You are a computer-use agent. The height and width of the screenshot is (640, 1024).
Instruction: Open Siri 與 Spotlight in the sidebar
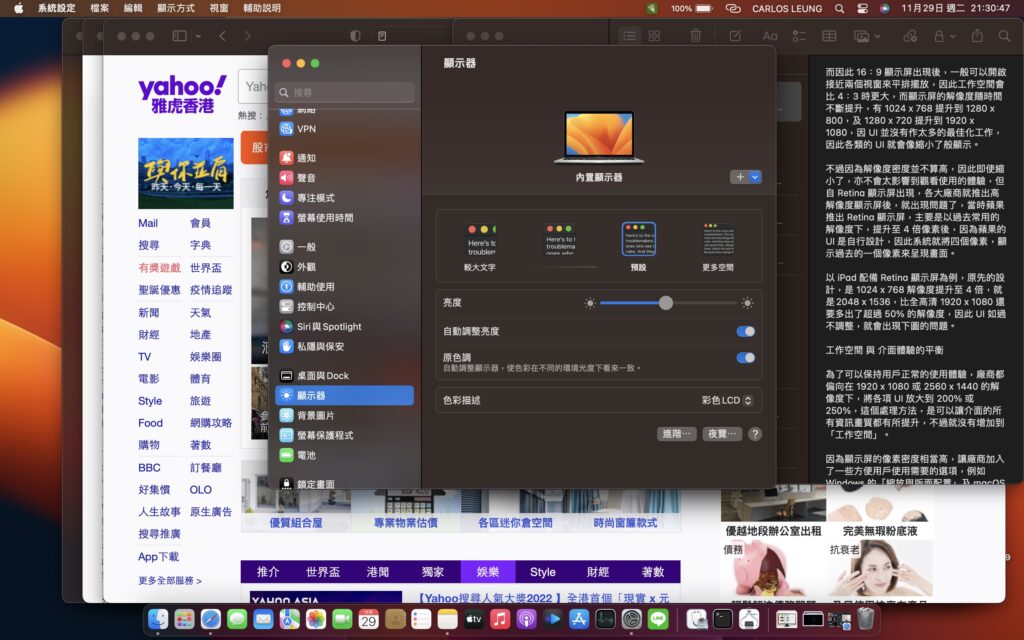pyautogui.click(x=344, y=327)
